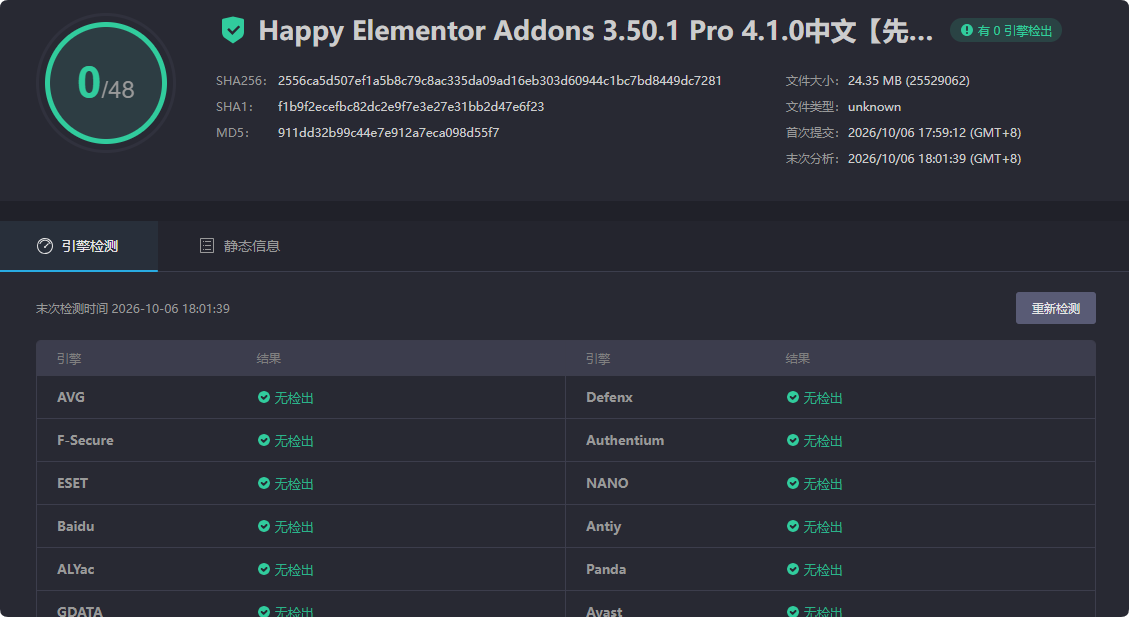Image resolution: width=1129 pixels, height=617 pixels.
Task: Click the AVG engine name
Action: [x=71, y=397]
